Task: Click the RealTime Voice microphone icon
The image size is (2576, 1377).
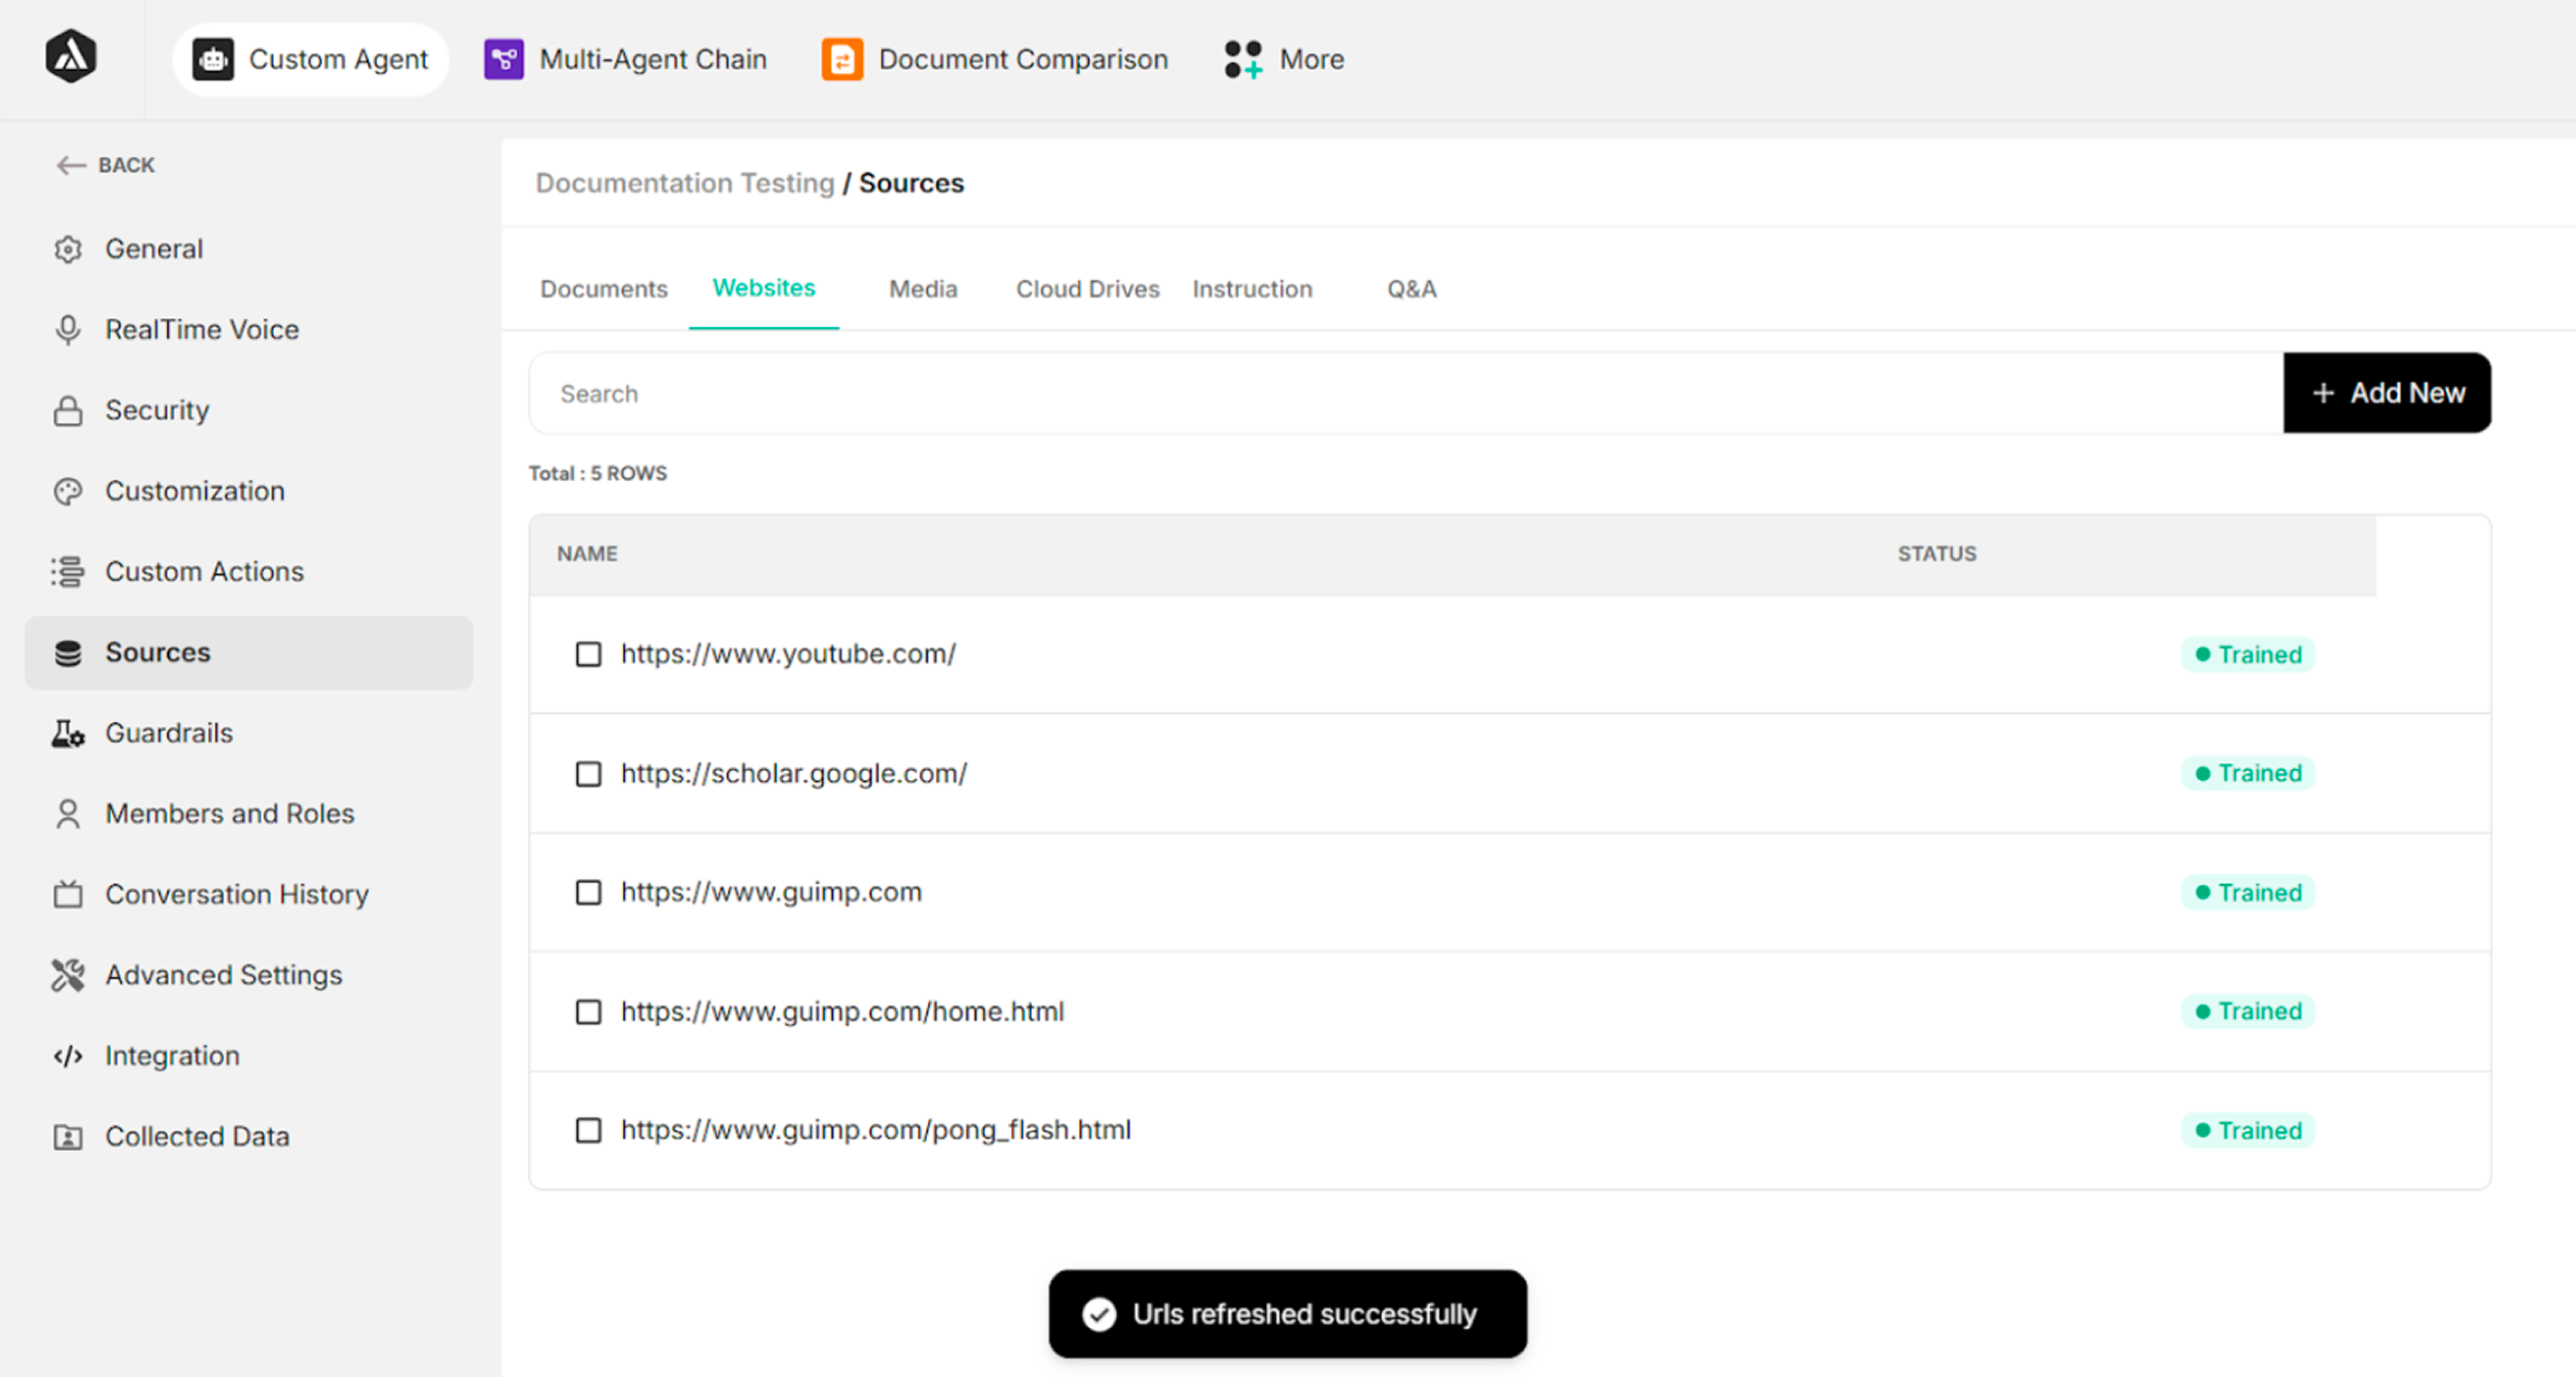Action: pyautogui.click(x=68, y=329)
